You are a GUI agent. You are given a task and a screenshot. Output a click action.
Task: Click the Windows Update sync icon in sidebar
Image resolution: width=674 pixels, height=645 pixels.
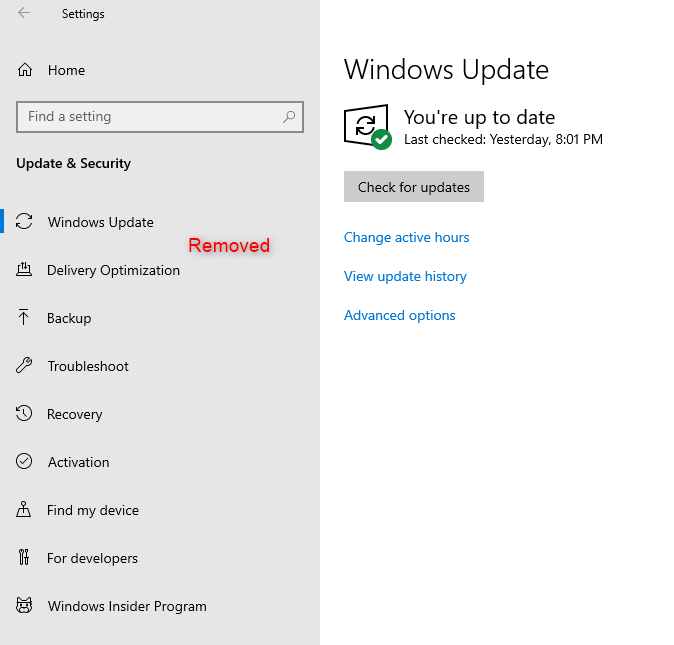coord(24,221)
